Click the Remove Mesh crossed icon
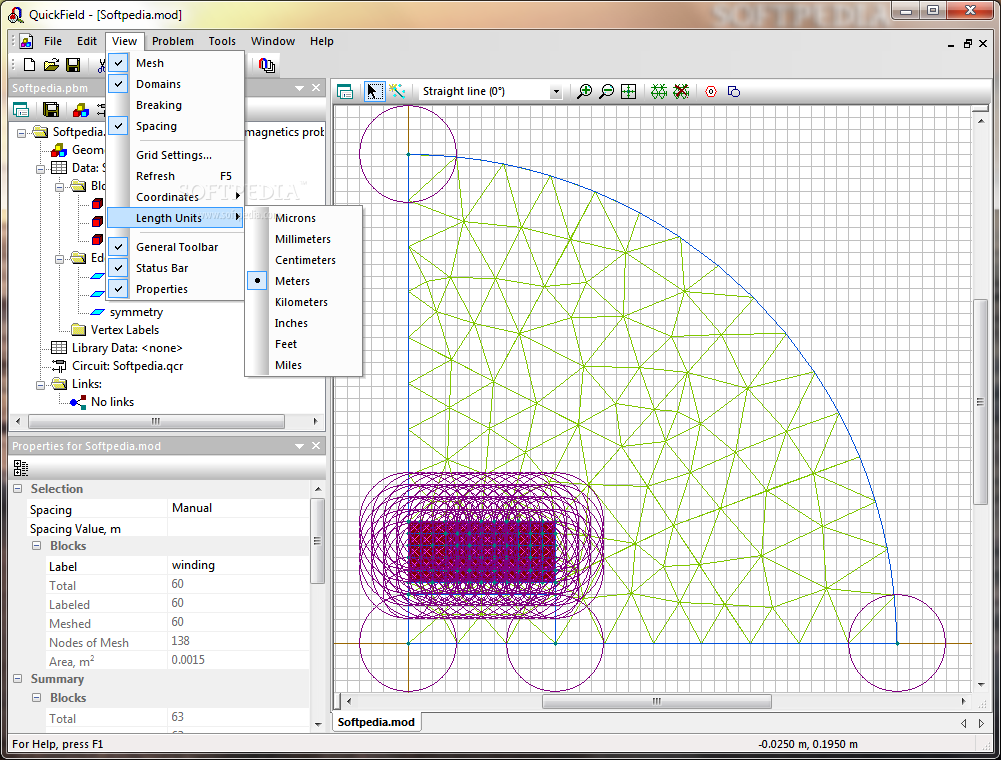Image resolution: width=1001 pixels, height=760 pixels. pos(681,92)
